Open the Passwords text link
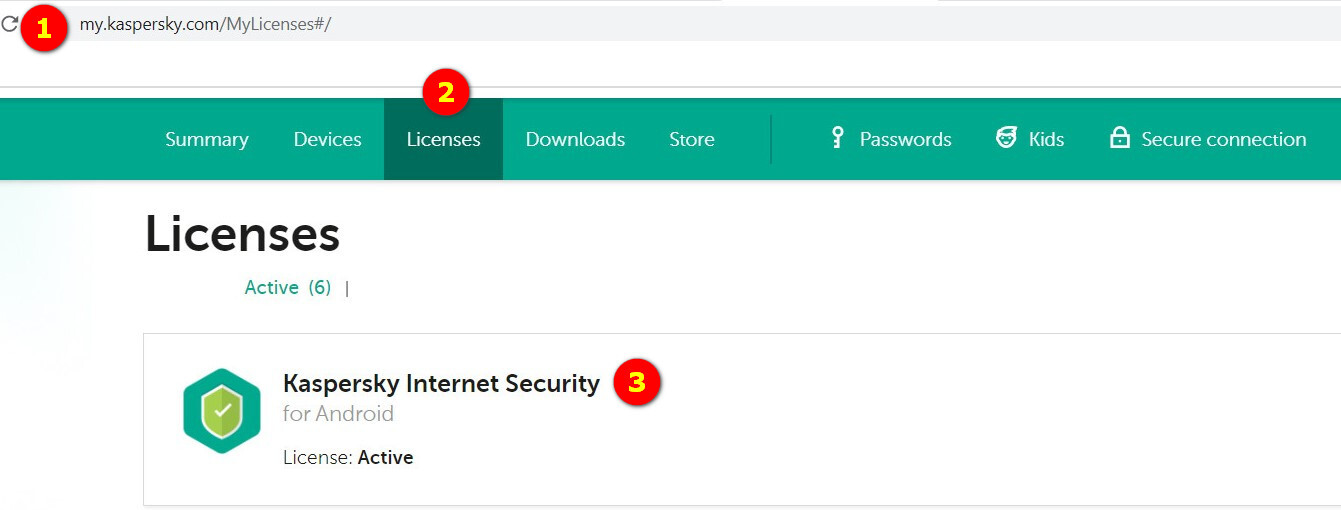 click(x=905, y=140)
